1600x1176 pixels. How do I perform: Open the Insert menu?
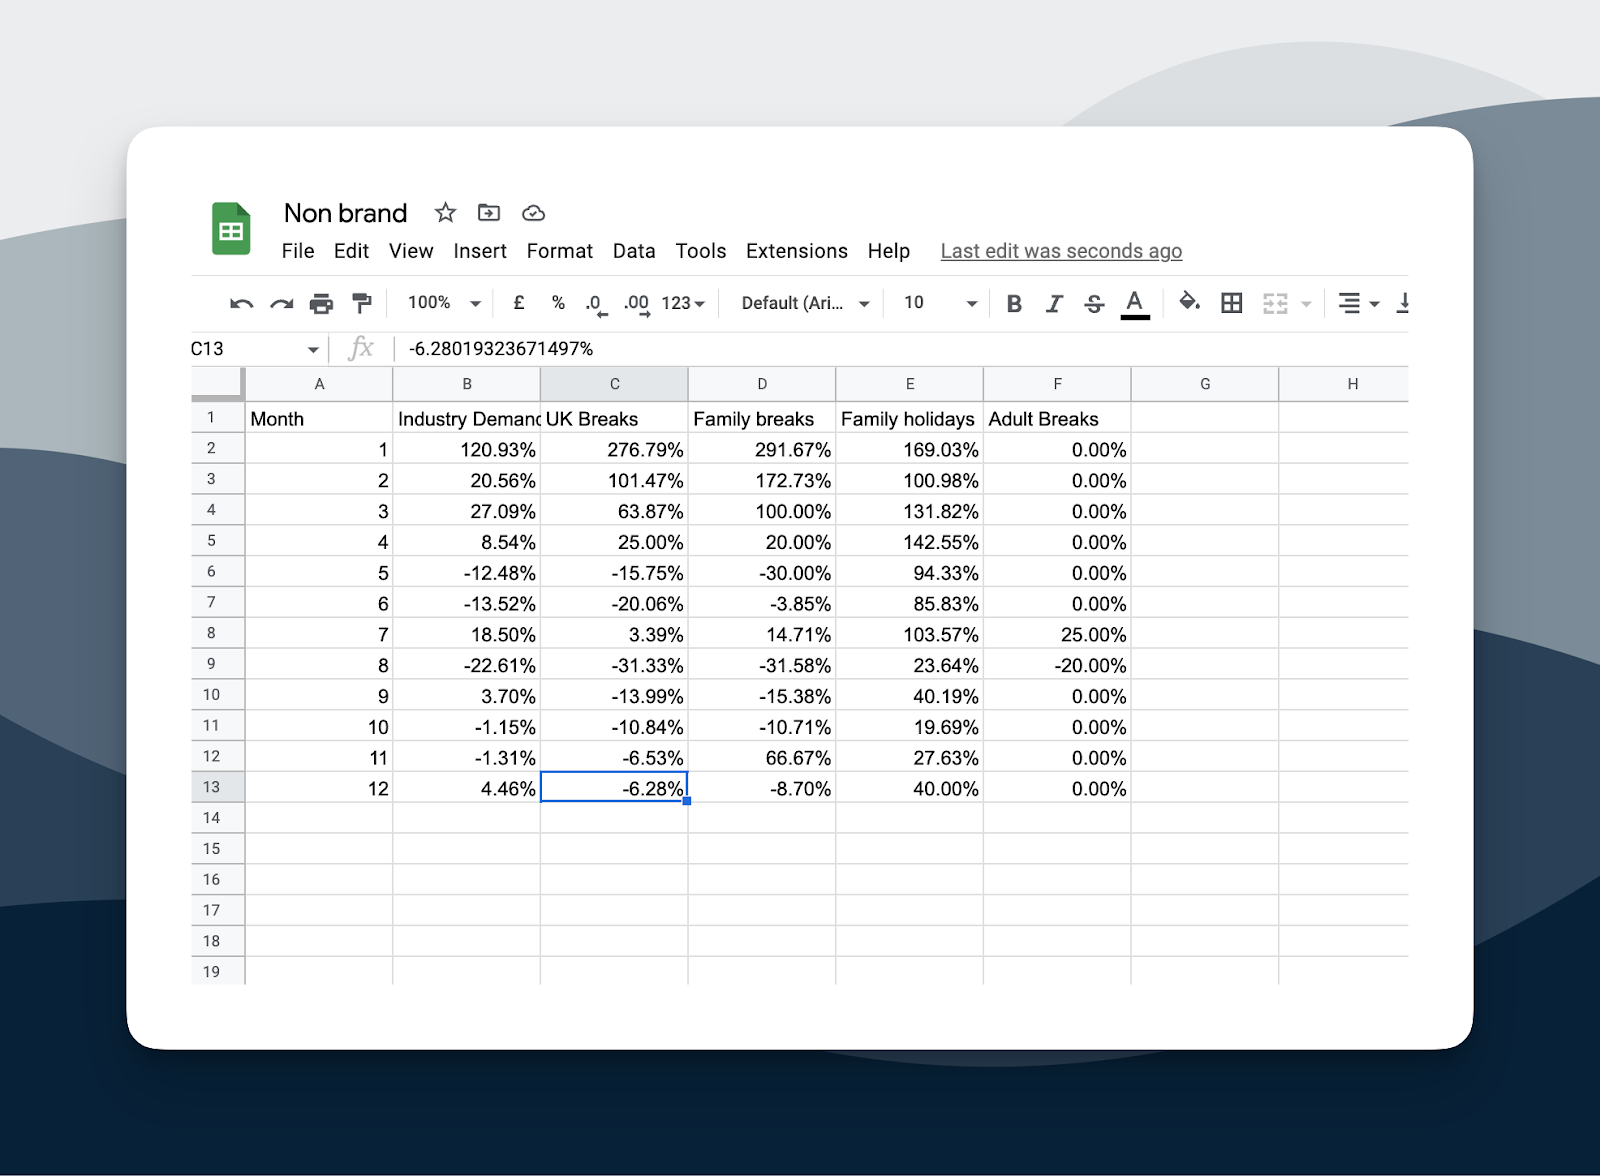click(480, 251)
